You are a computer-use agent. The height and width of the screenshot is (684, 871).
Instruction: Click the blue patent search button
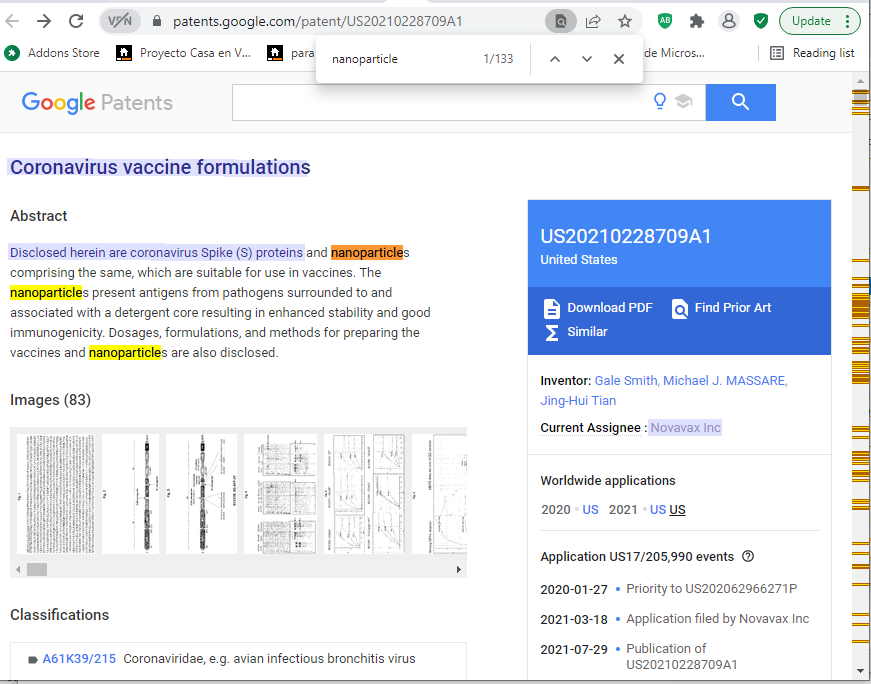pos(740,102)
